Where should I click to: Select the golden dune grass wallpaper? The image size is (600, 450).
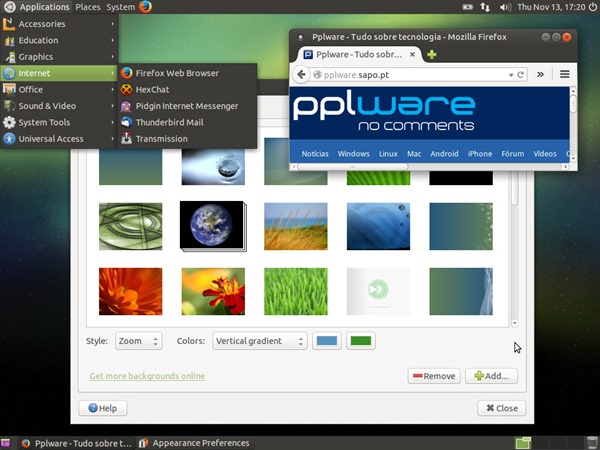click(296, 227)
